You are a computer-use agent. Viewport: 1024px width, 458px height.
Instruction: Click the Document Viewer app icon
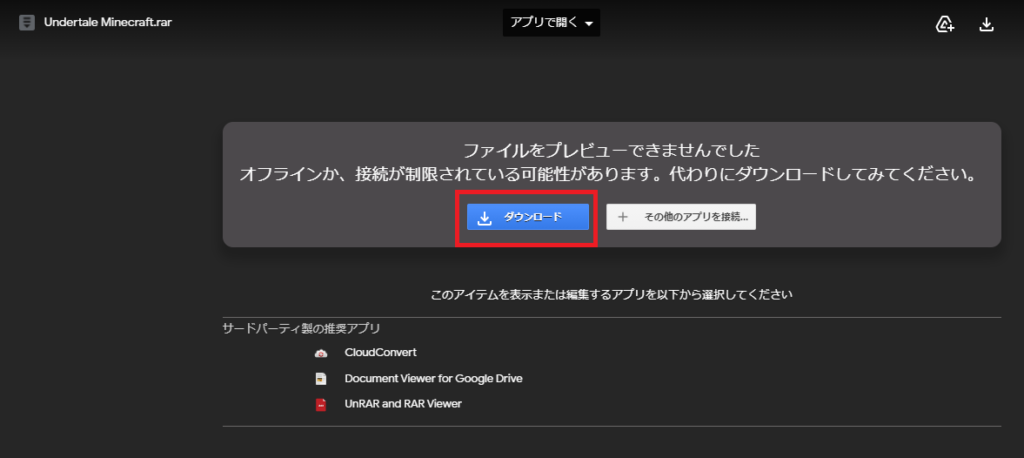pyautogui.click(x=321, y=379)
